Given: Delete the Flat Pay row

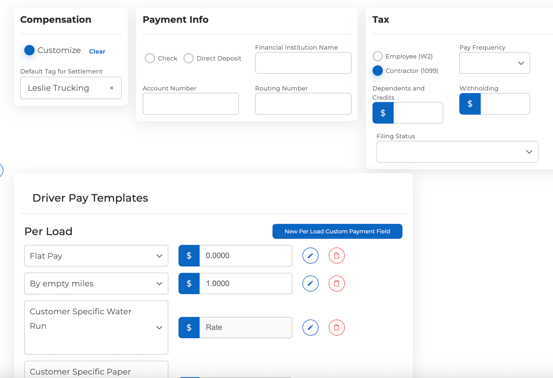Looking at the screenshot, I should 336,256.
